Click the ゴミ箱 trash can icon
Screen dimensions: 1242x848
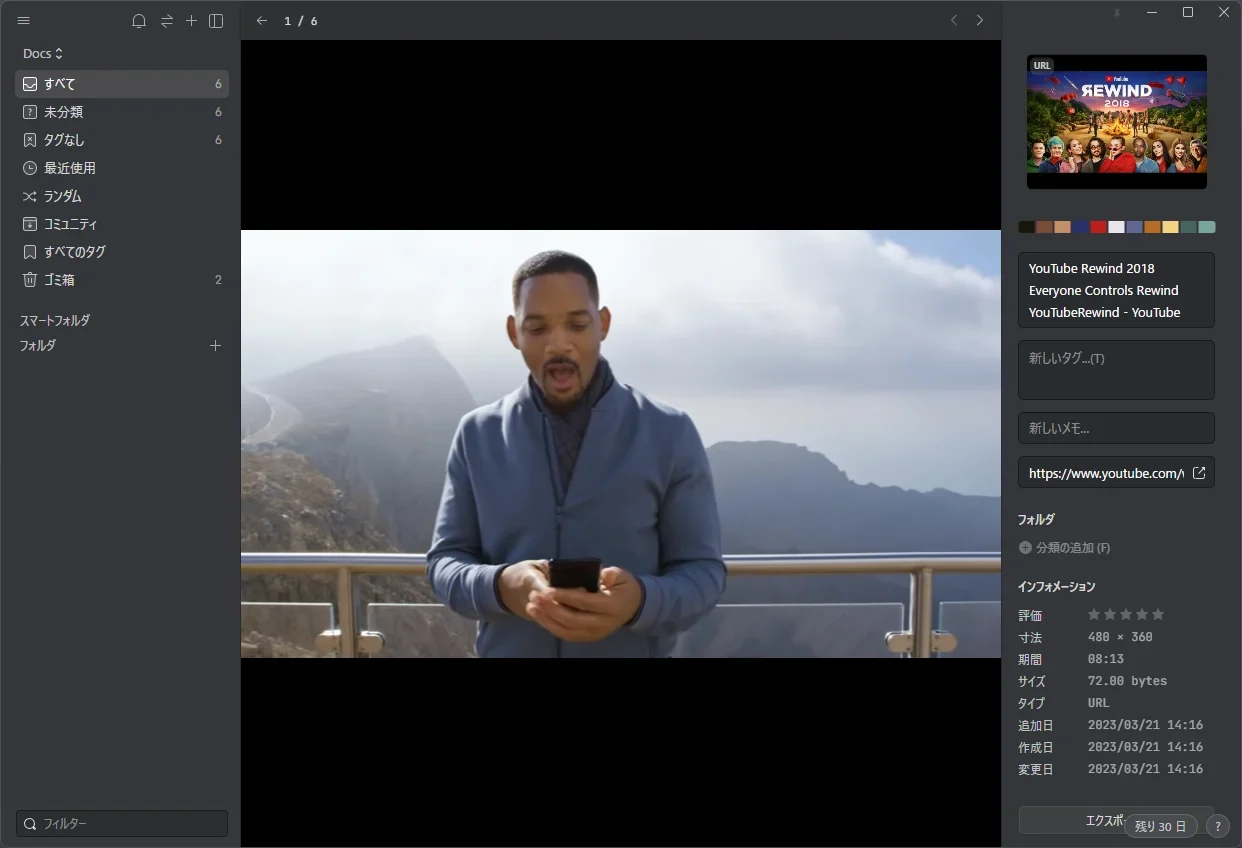tap(30, 280)
